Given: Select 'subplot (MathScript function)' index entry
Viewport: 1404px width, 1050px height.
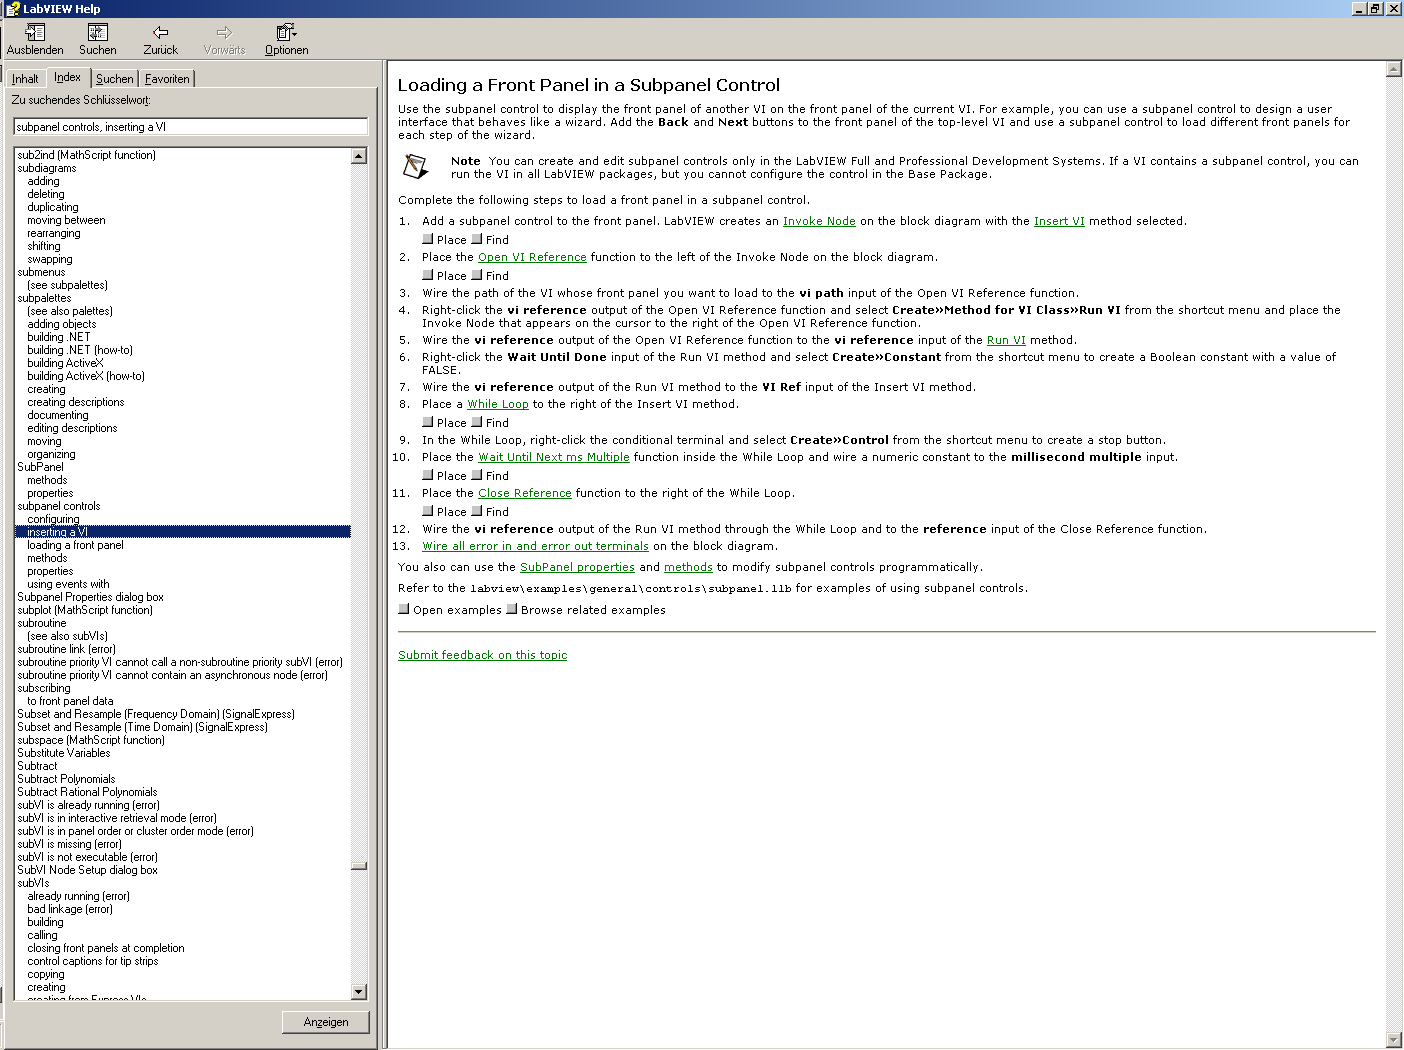Looking at the screenshot, I should [x=85, y=610].
